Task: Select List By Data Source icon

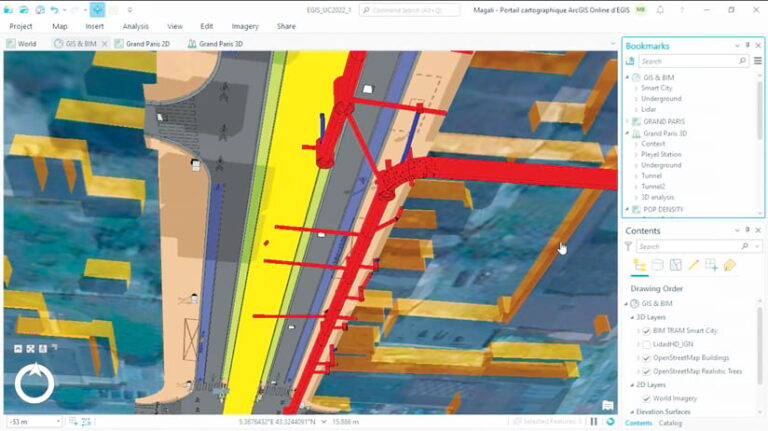Action: [x=657, y=265]
